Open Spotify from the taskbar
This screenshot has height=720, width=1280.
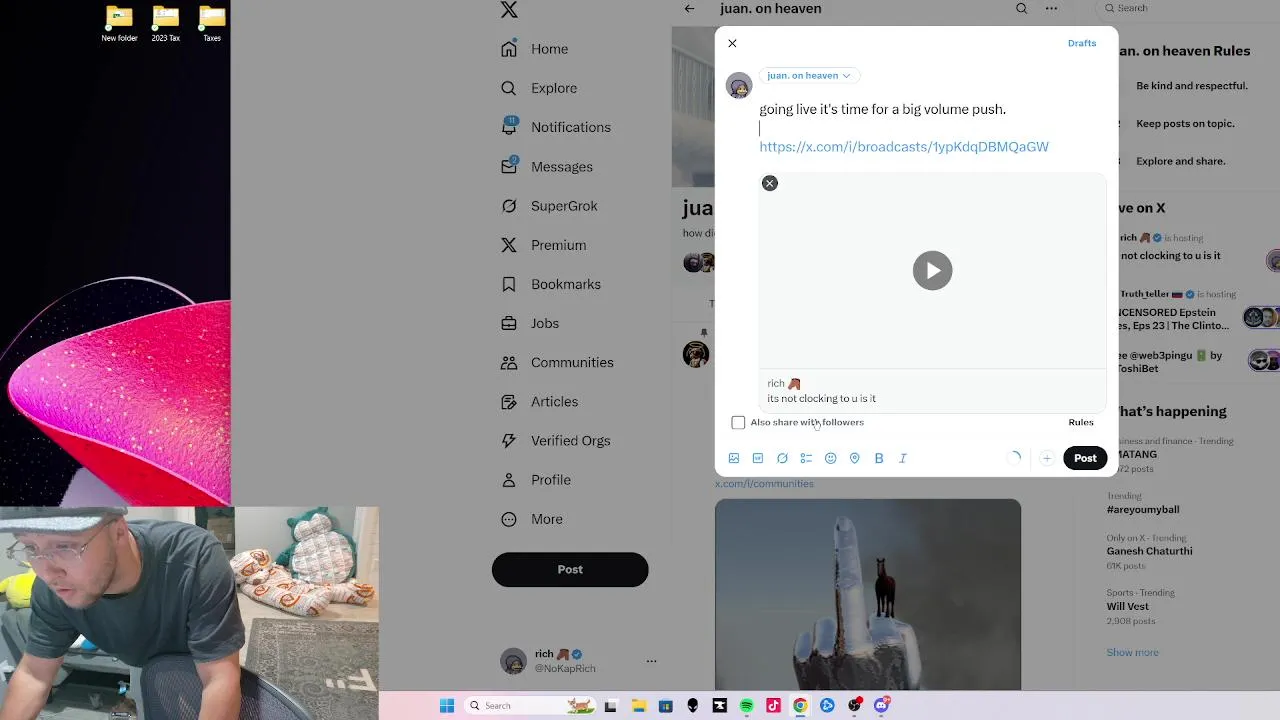click(746, 706)
